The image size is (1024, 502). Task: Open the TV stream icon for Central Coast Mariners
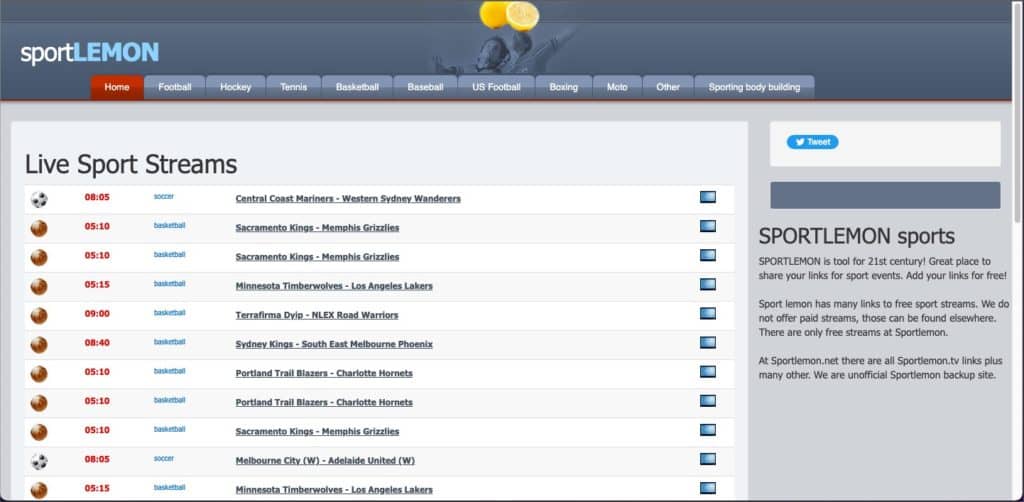(x=708, y=198)
